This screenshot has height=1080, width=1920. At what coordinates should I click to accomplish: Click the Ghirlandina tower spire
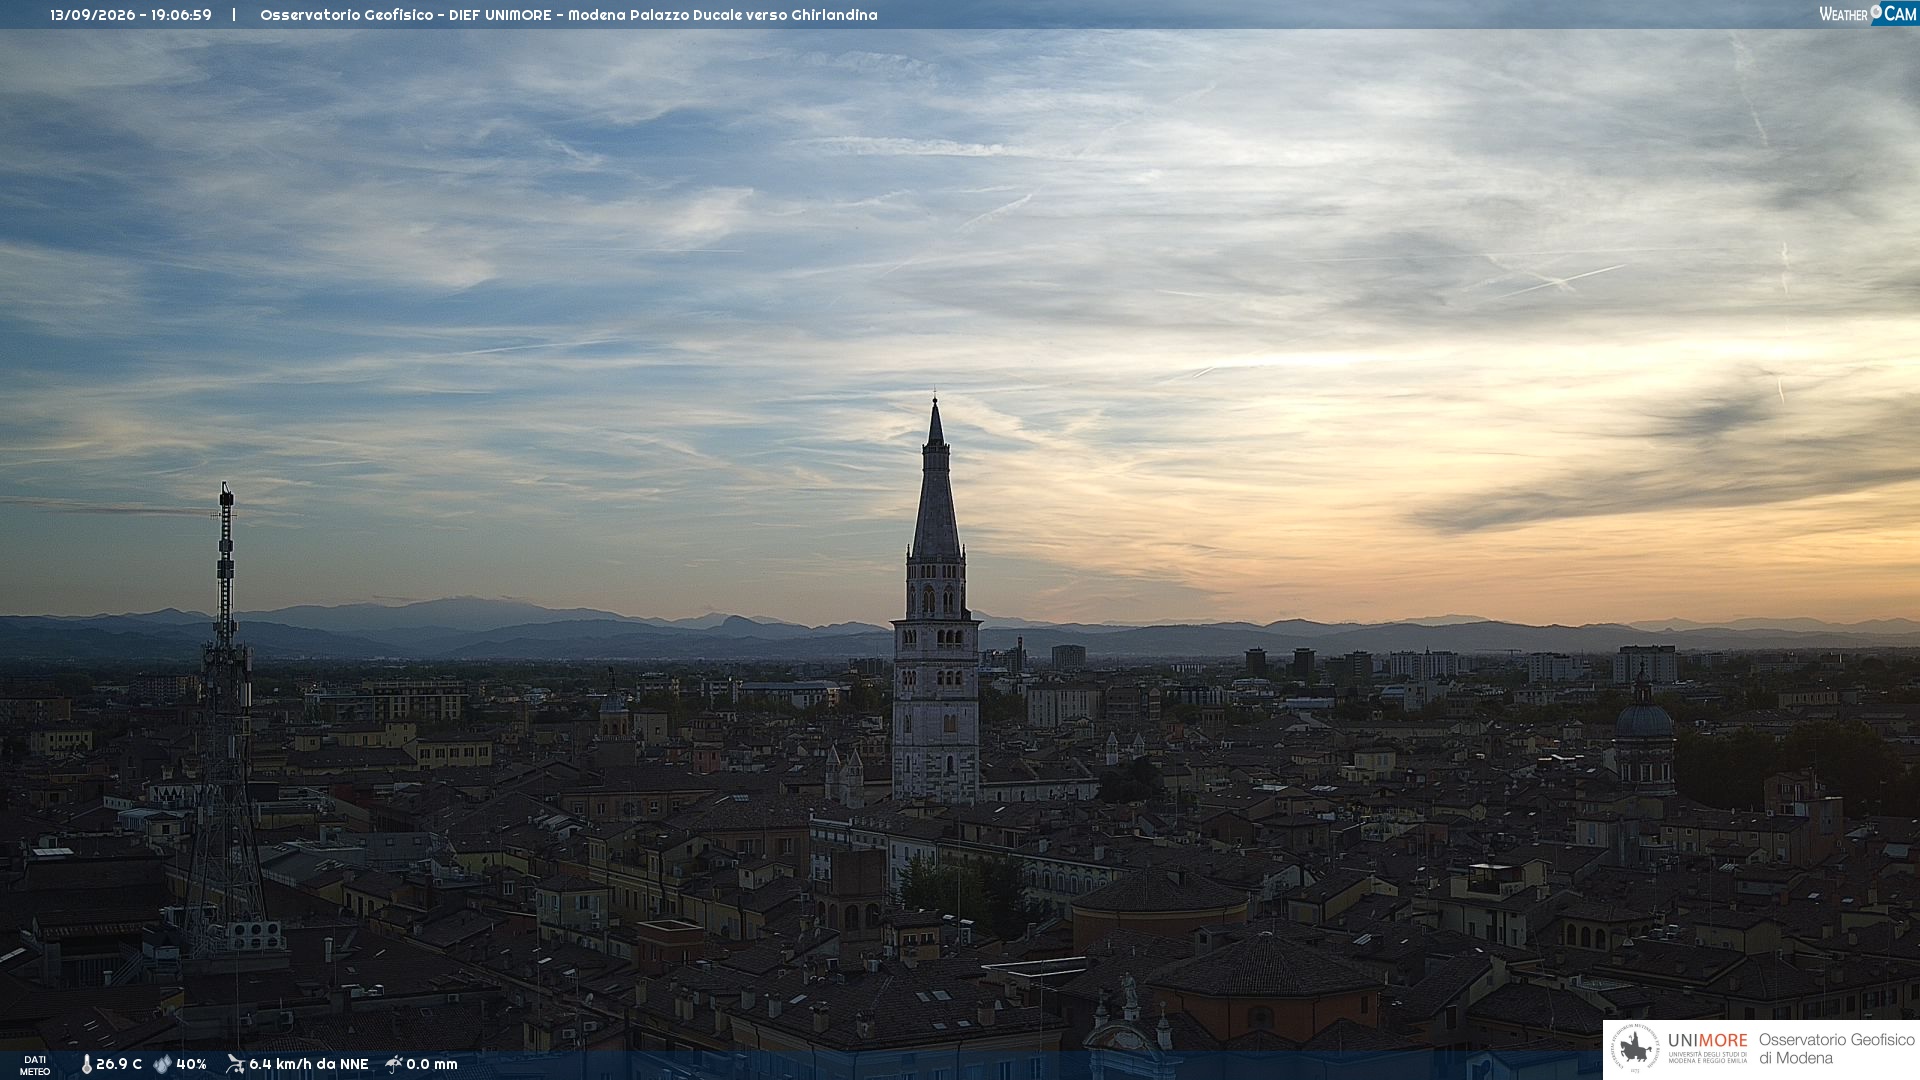(936, 479)
